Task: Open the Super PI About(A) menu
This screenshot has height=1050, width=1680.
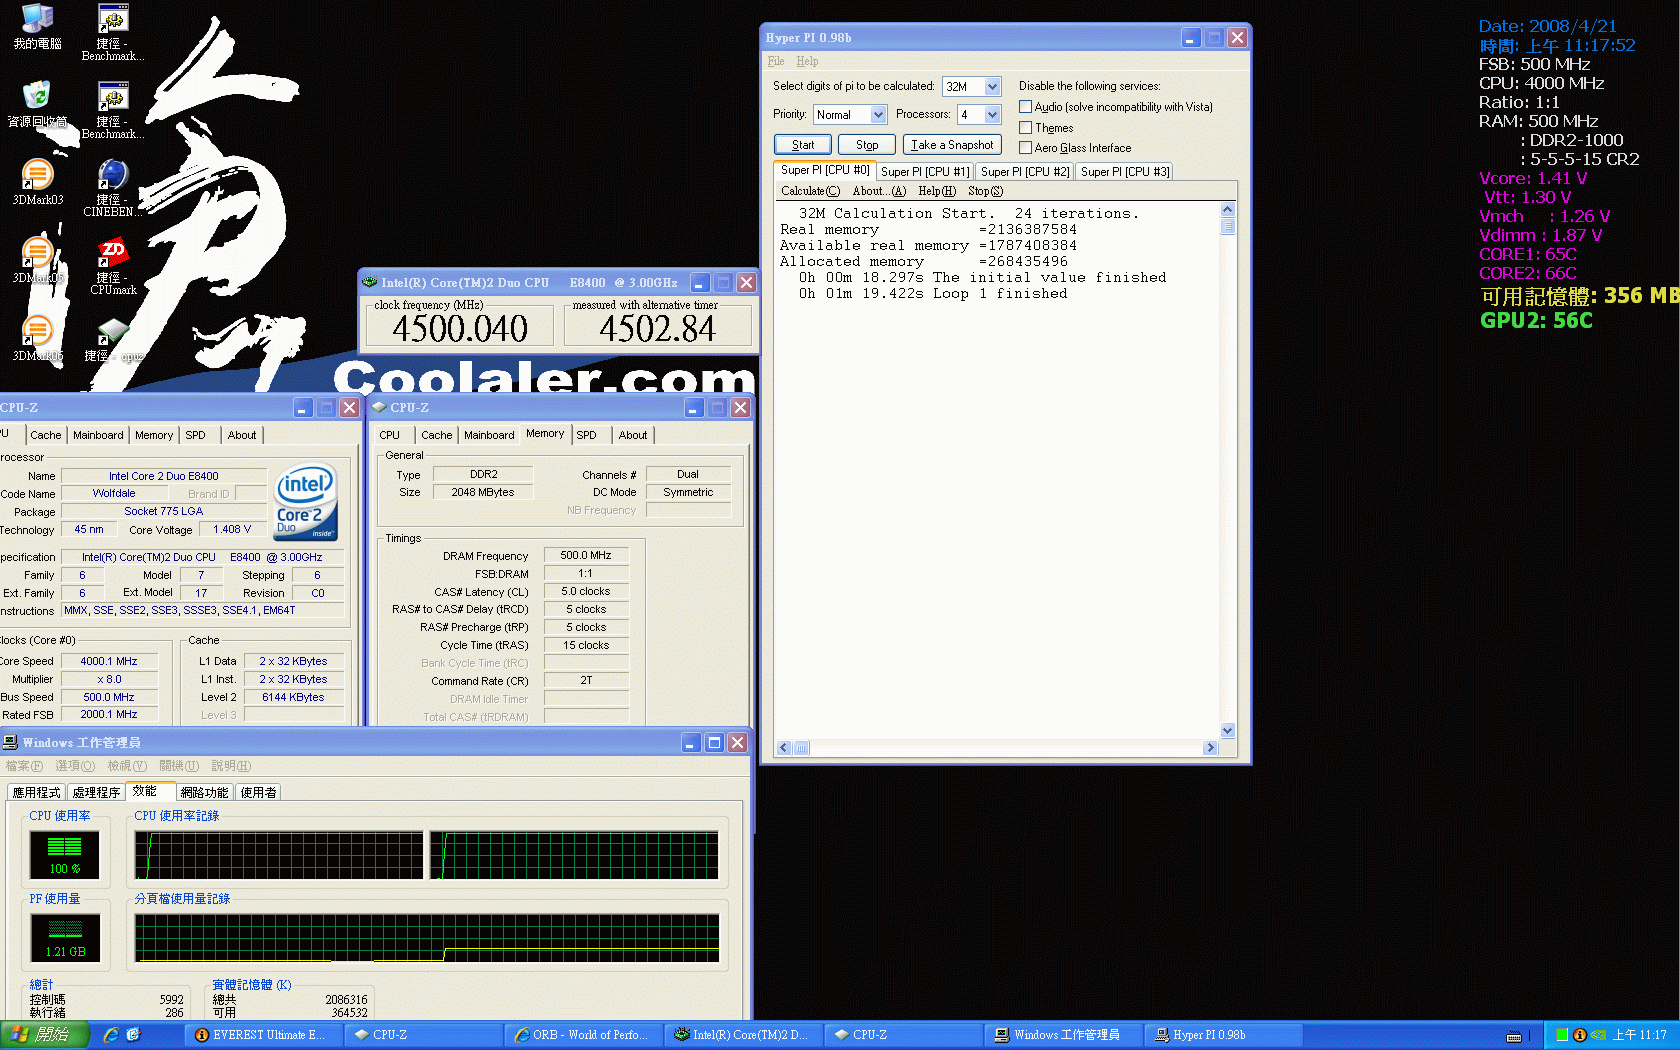Action: 879,191
